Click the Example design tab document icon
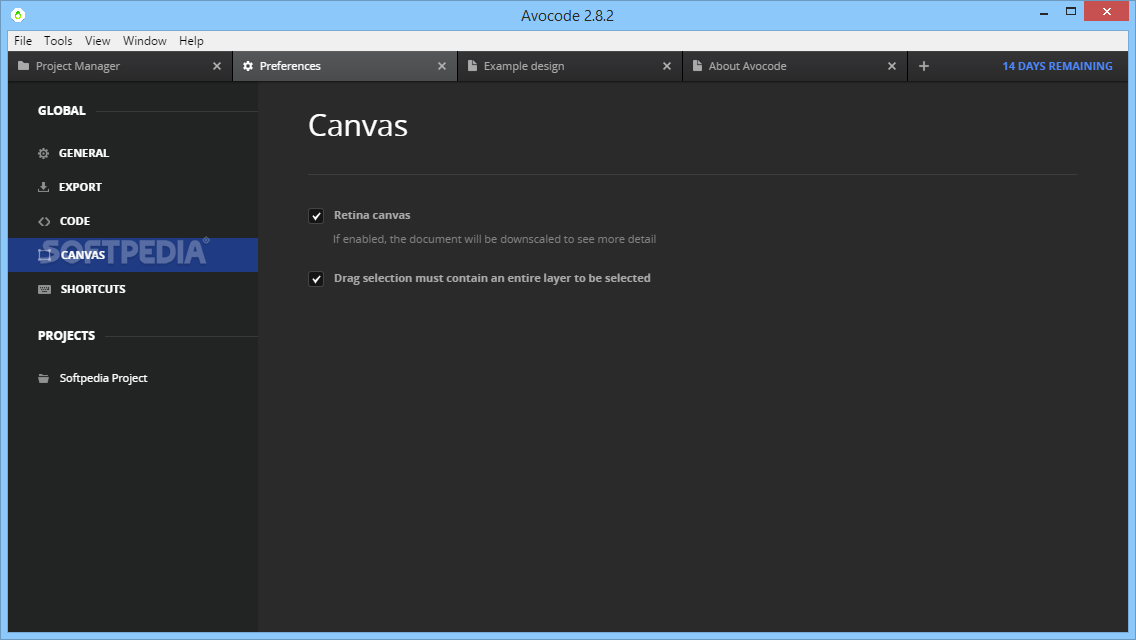Viewport: 1136px width, 640px height. coord(472,66)
